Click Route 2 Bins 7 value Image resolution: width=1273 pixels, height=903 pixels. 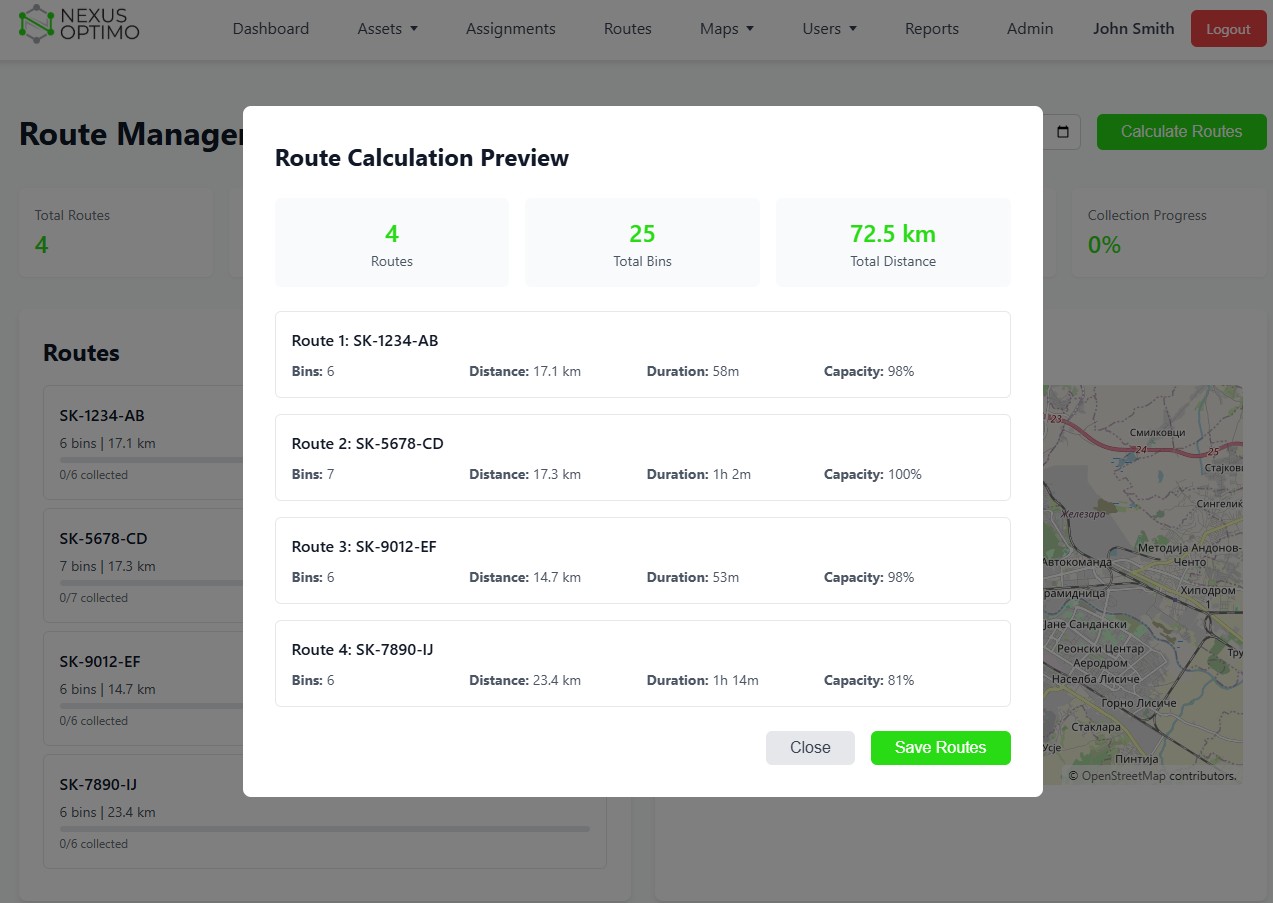point(330,474)
